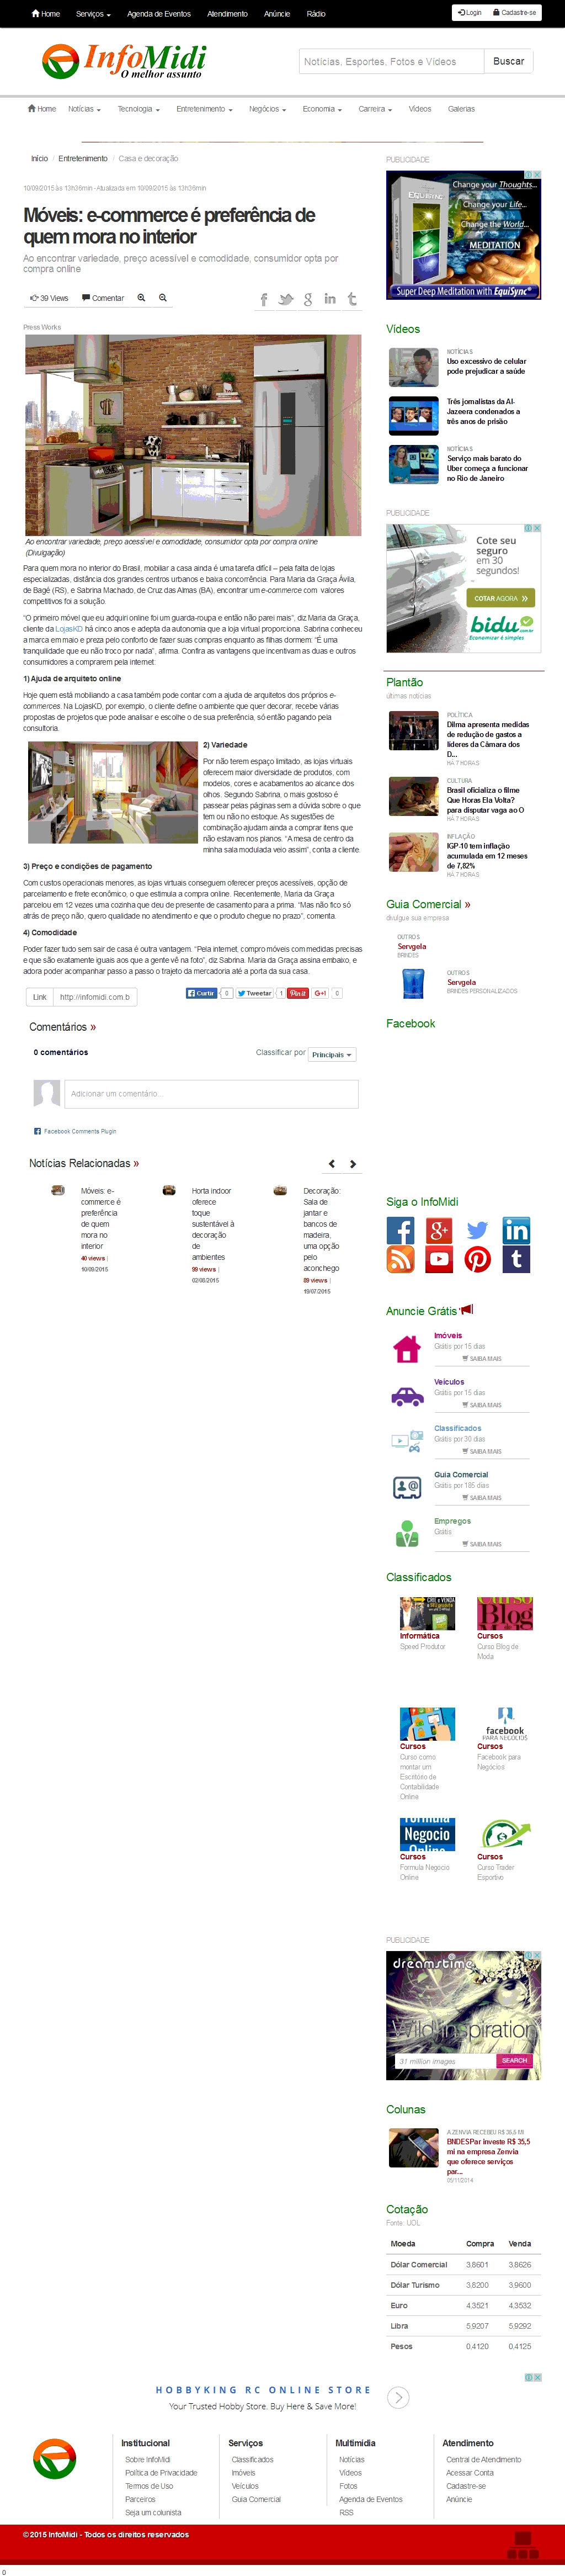Click the zoom out text icon
Image resolution: width=565 pixels, height=2576 pixels.
pos(163,298)
